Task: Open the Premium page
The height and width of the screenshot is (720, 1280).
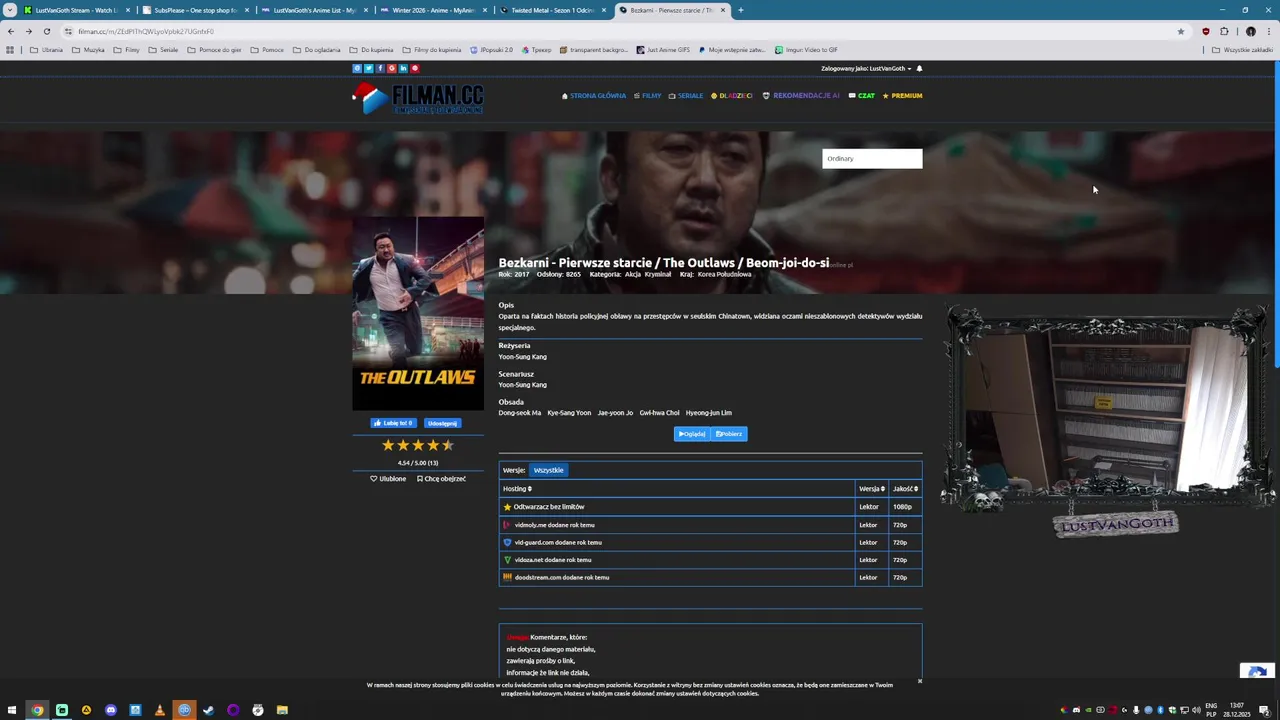Action: tap(902, 96)
